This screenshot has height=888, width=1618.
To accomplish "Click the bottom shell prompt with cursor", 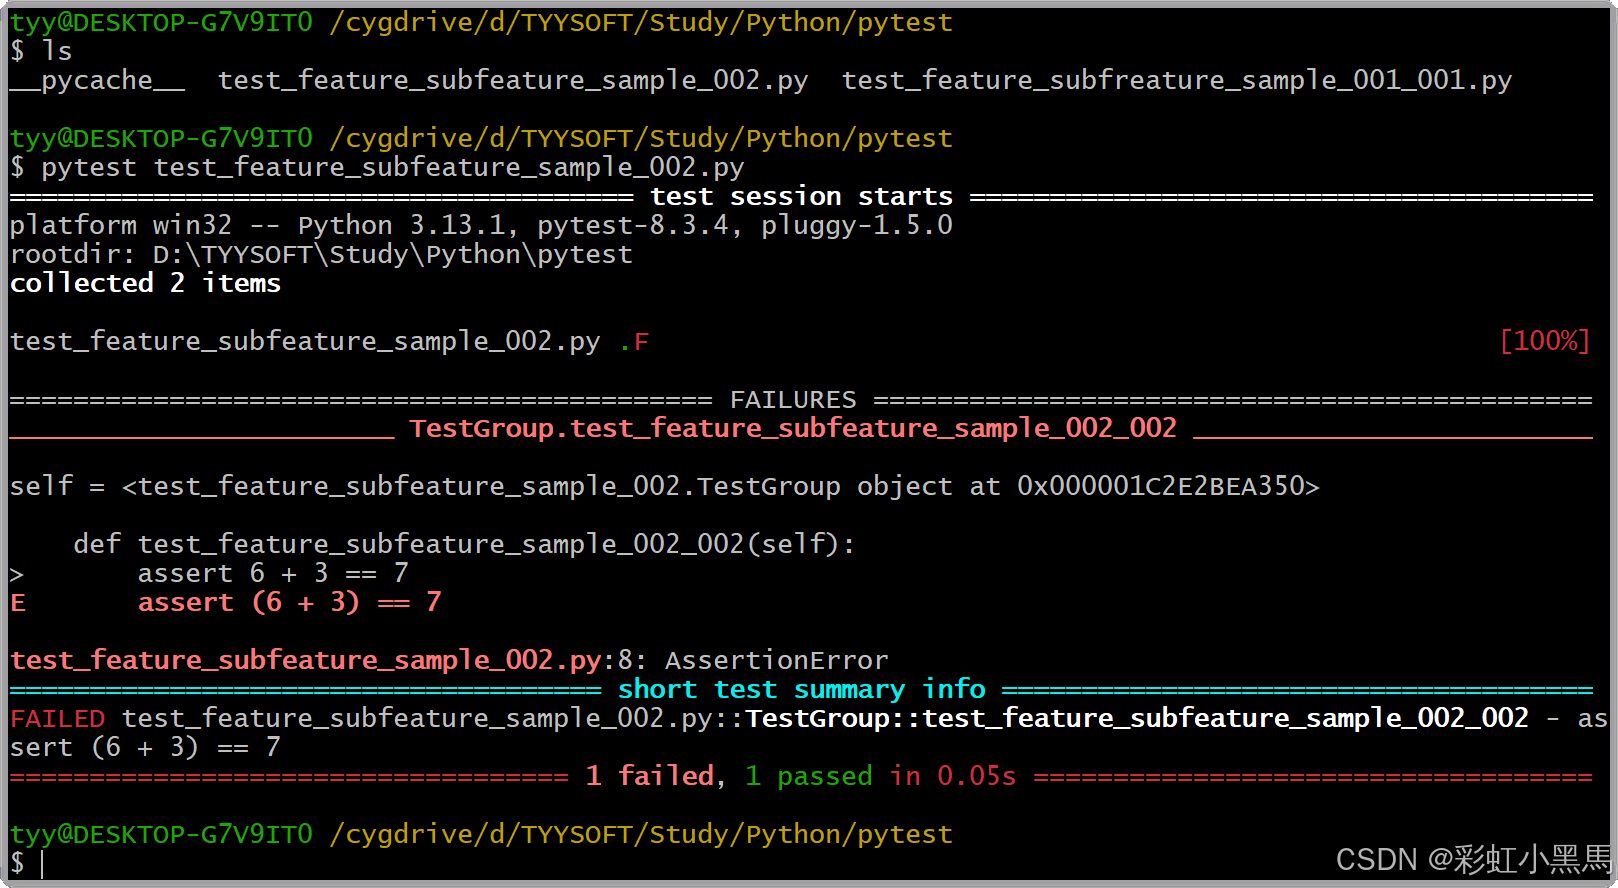I will 27,863.
